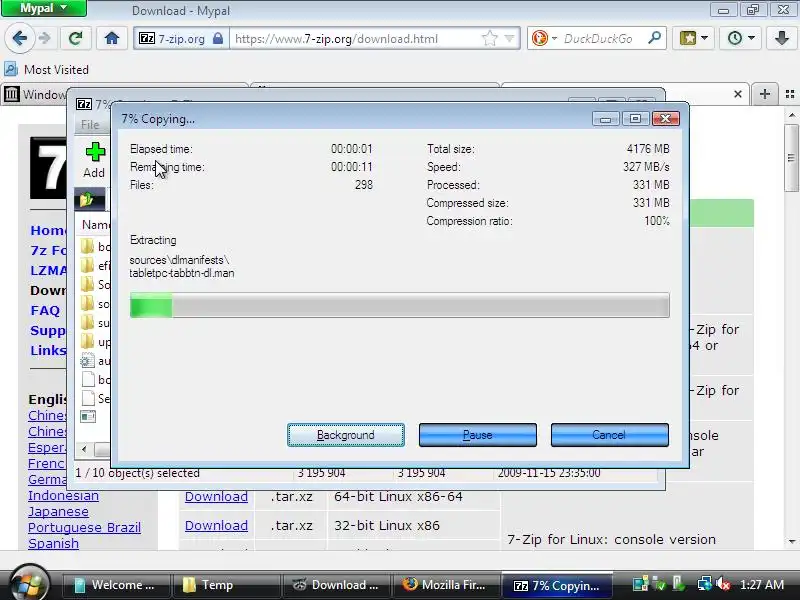The image size is (800, 600).
Task: Click the Background button in copy dialog
Action: click(346, 435)
